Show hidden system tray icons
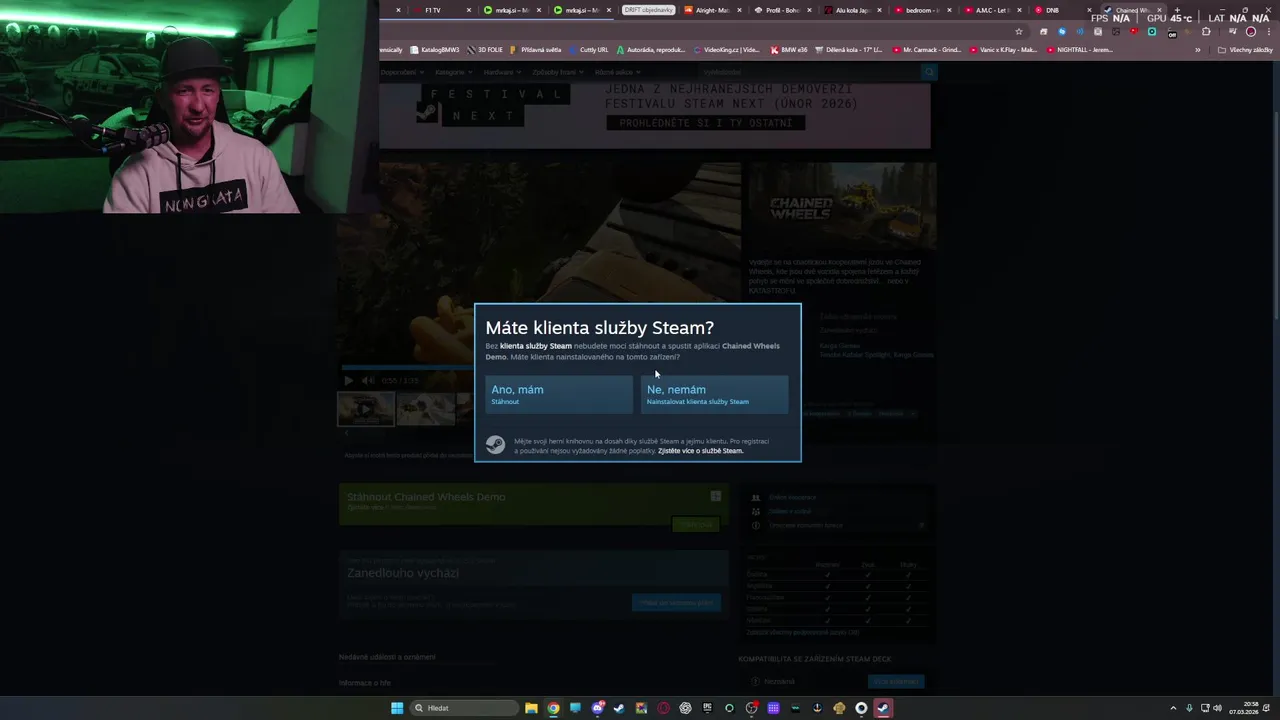1280x720 pixels. [1173, 708]
